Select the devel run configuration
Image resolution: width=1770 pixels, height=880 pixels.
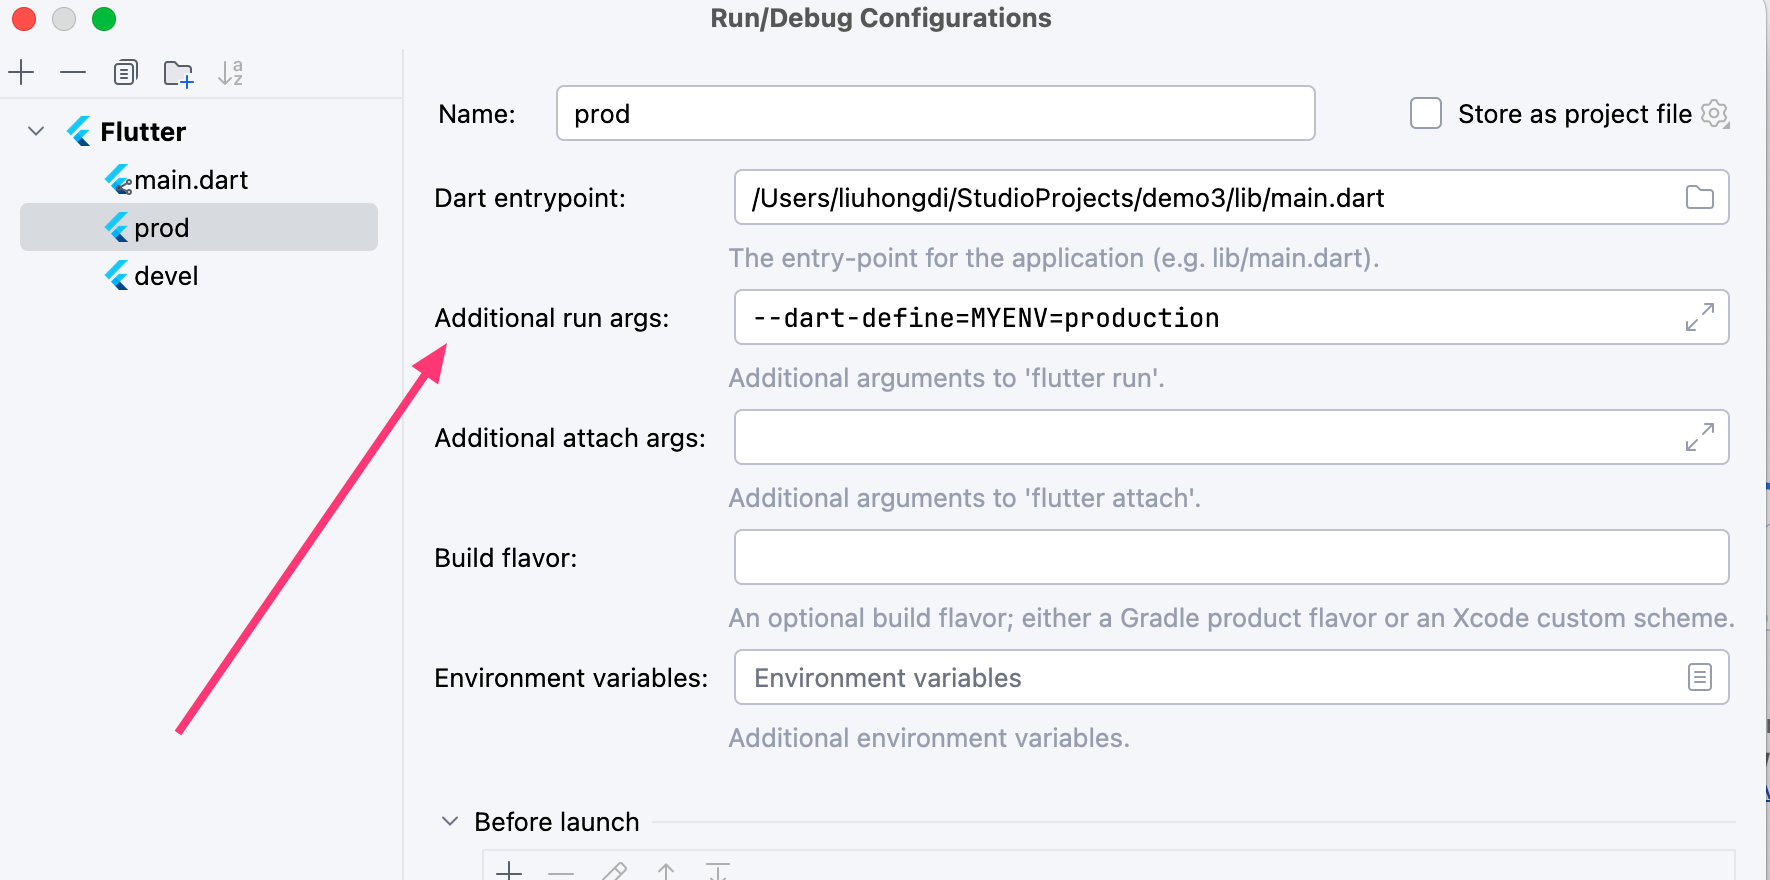pyautogui.click(x=166, y=276)
